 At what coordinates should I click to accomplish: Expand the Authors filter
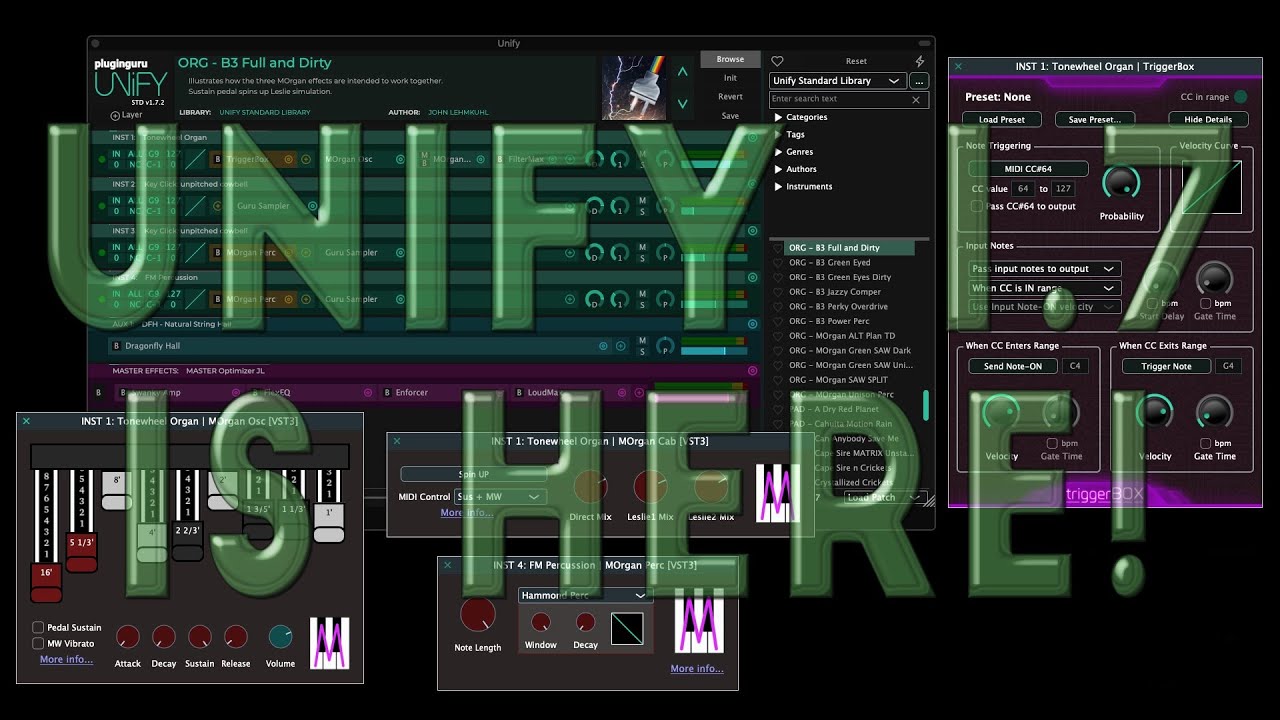click(778, 169)
